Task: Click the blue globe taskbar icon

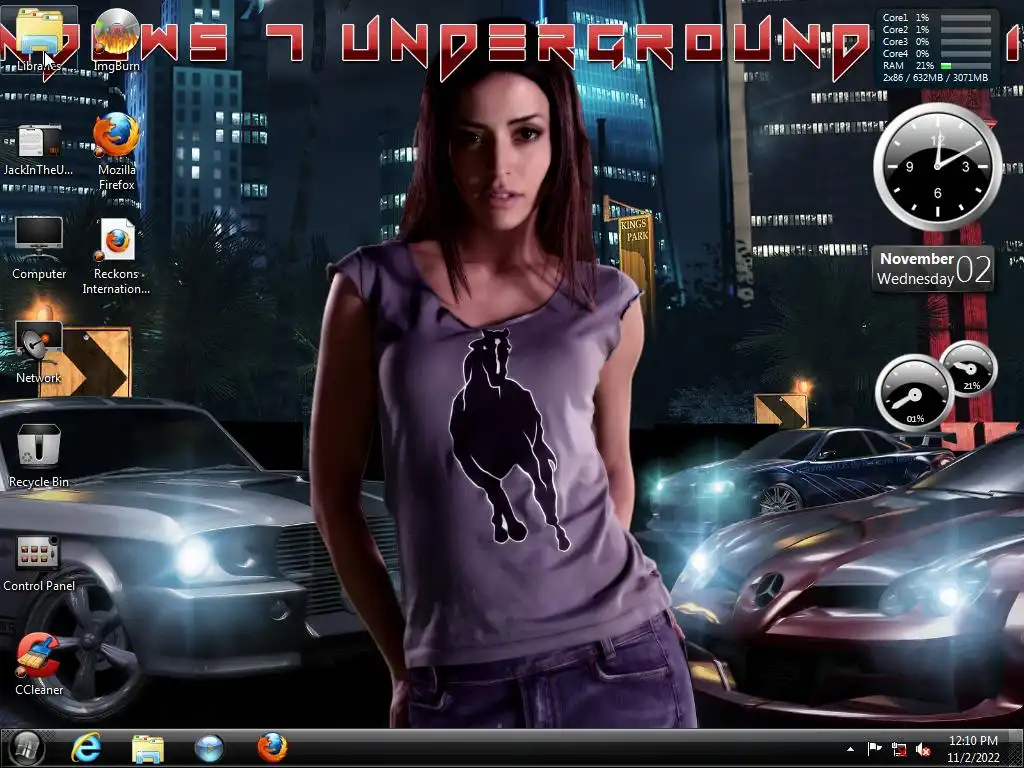Action: point(210,748)
